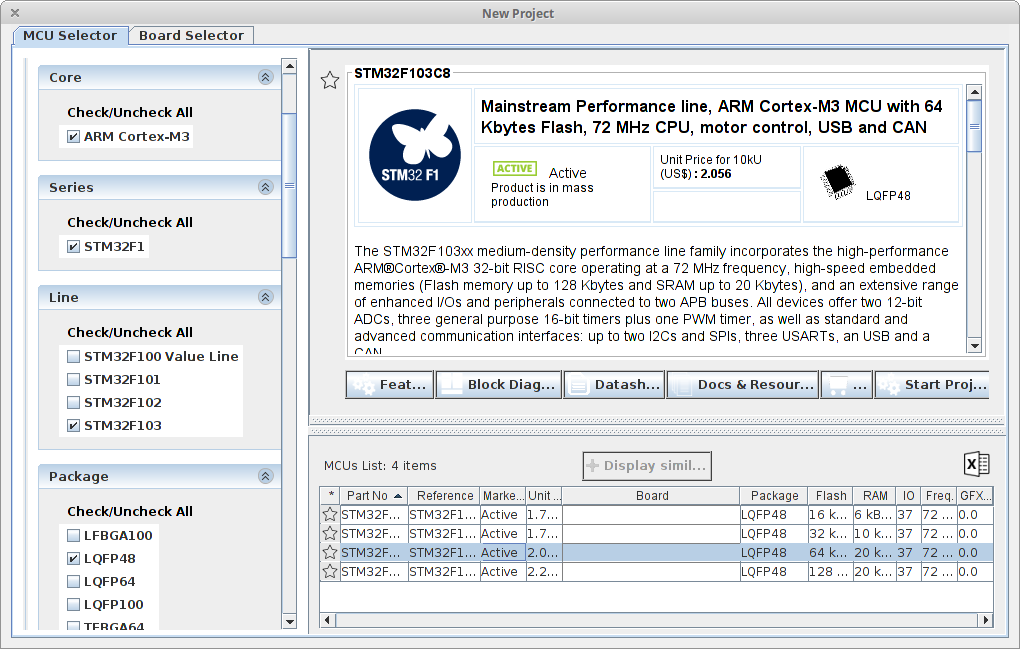Click Check/Uncheck All under Package

[130, 511]
